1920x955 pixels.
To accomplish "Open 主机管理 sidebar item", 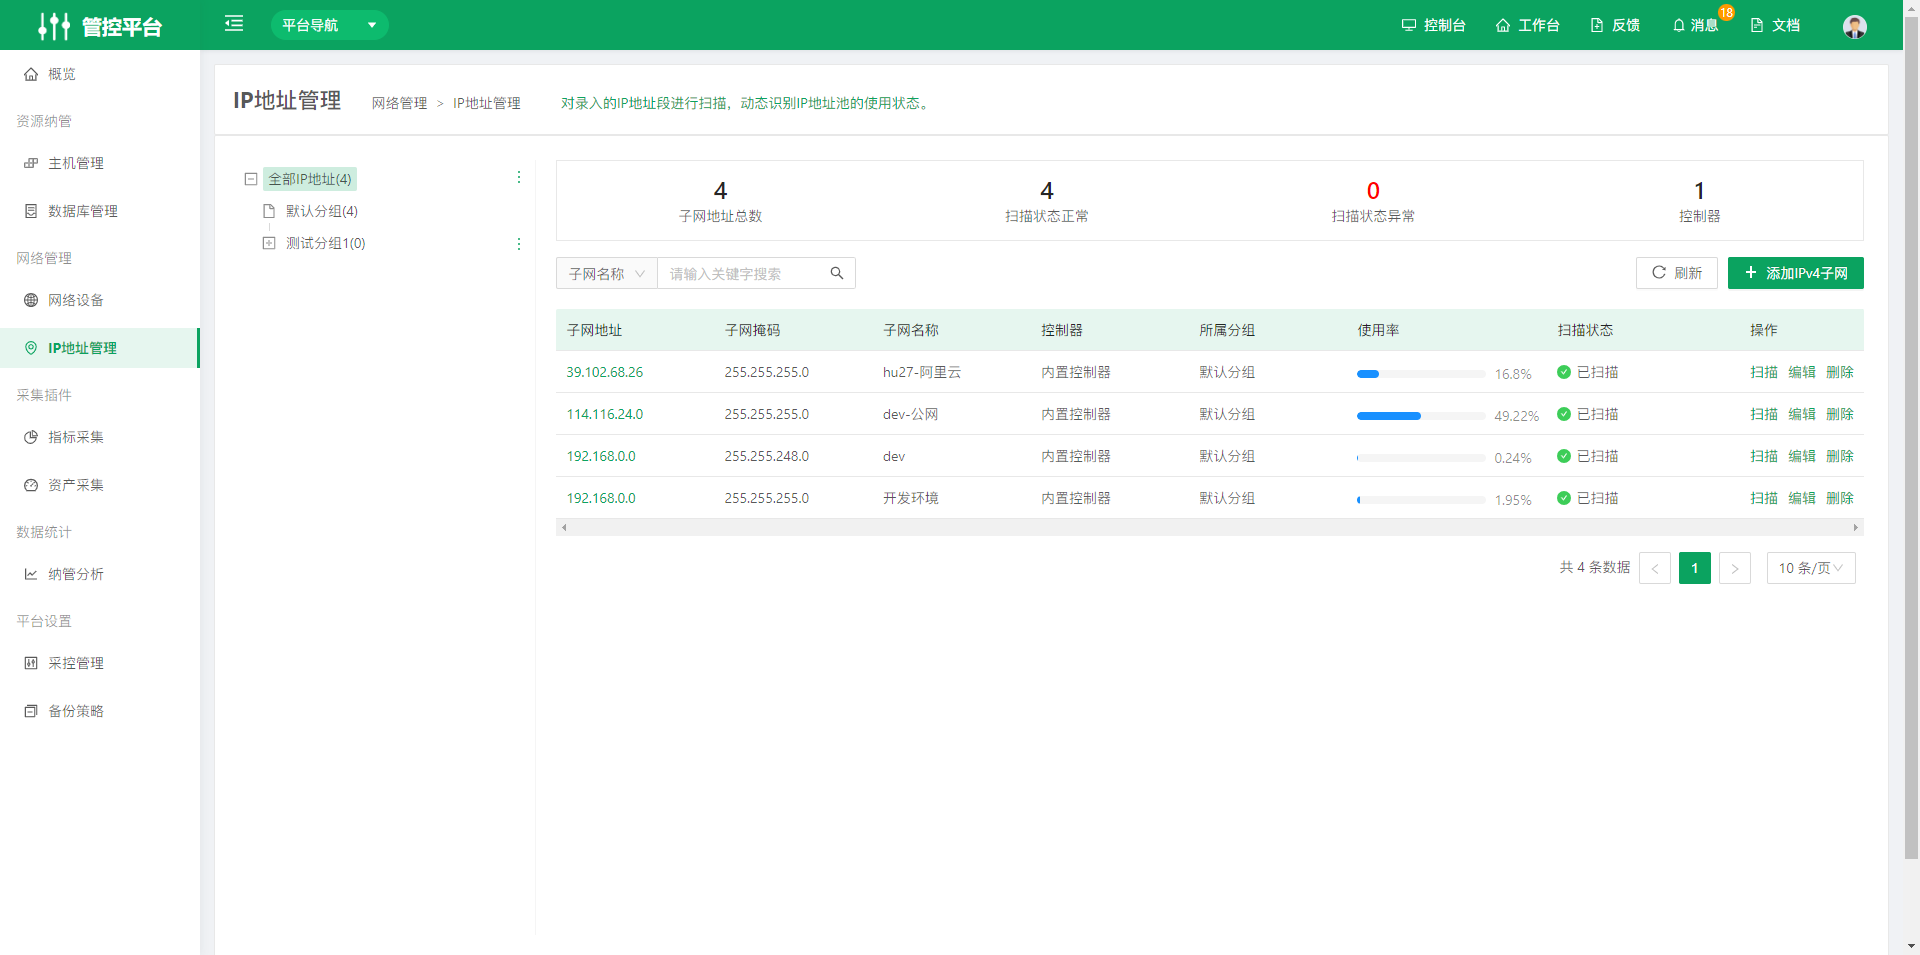I will pos(100,163).
